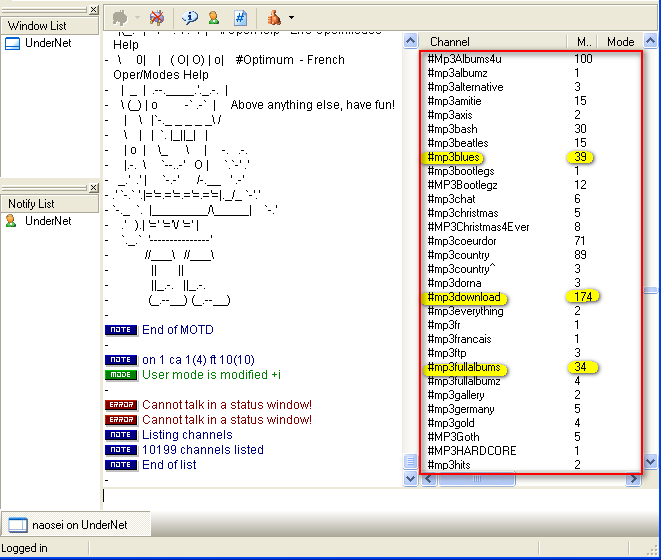Click the message pane scrollbar thumb

(410, 461)
